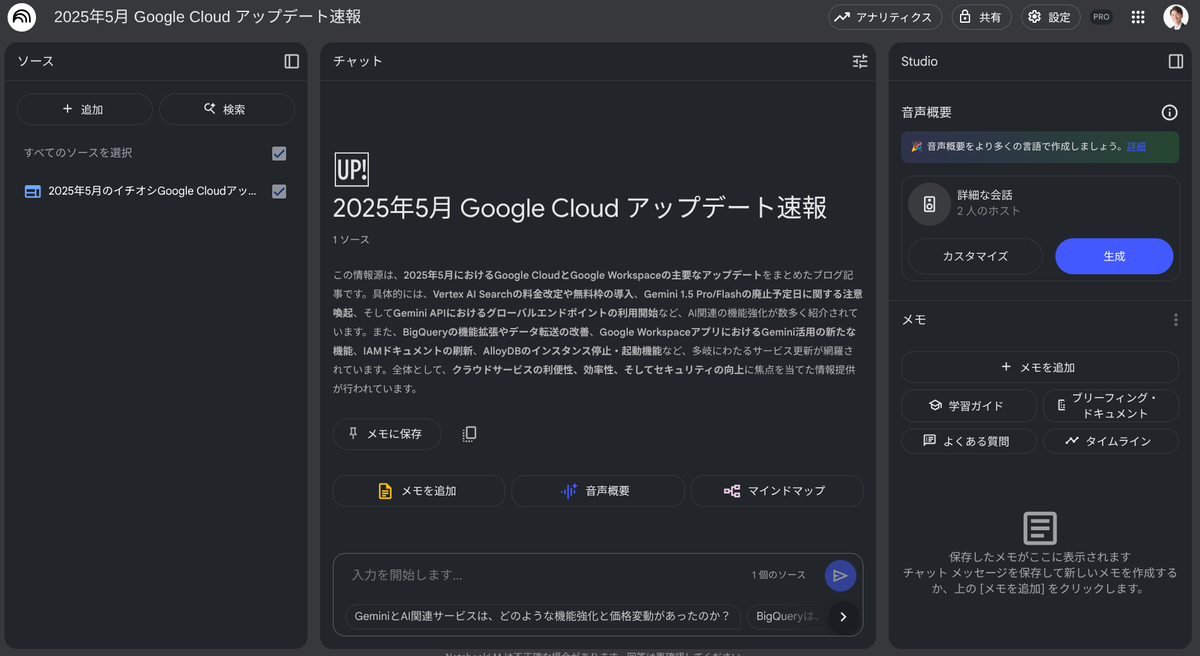Open the 2025年5月のイチオシGoogle Cloud source
The width and height of the screenshot is (1200, 656).
(x=153, y=191)
